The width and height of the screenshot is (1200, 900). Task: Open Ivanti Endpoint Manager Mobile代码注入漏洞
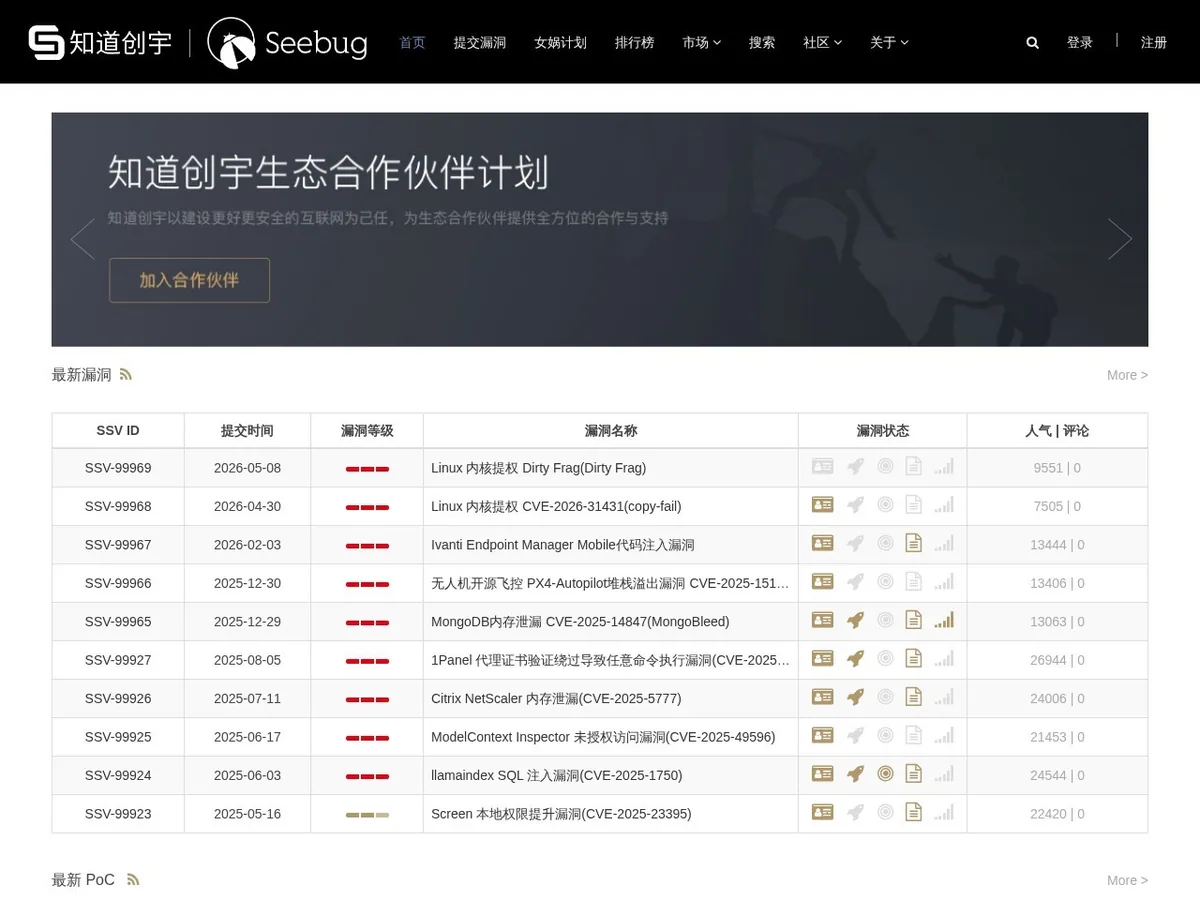point(563,545)
